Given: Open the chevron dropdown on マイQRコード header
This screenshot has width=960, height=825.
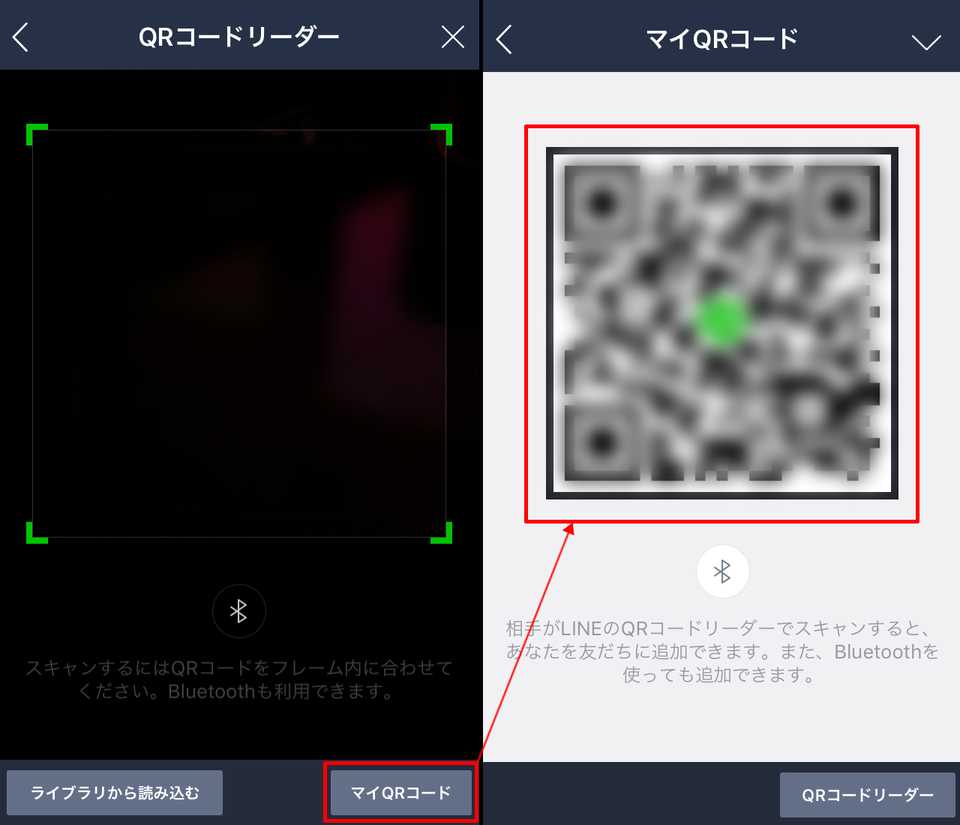Looking at the screenshot, I should [x=926, y=42].
